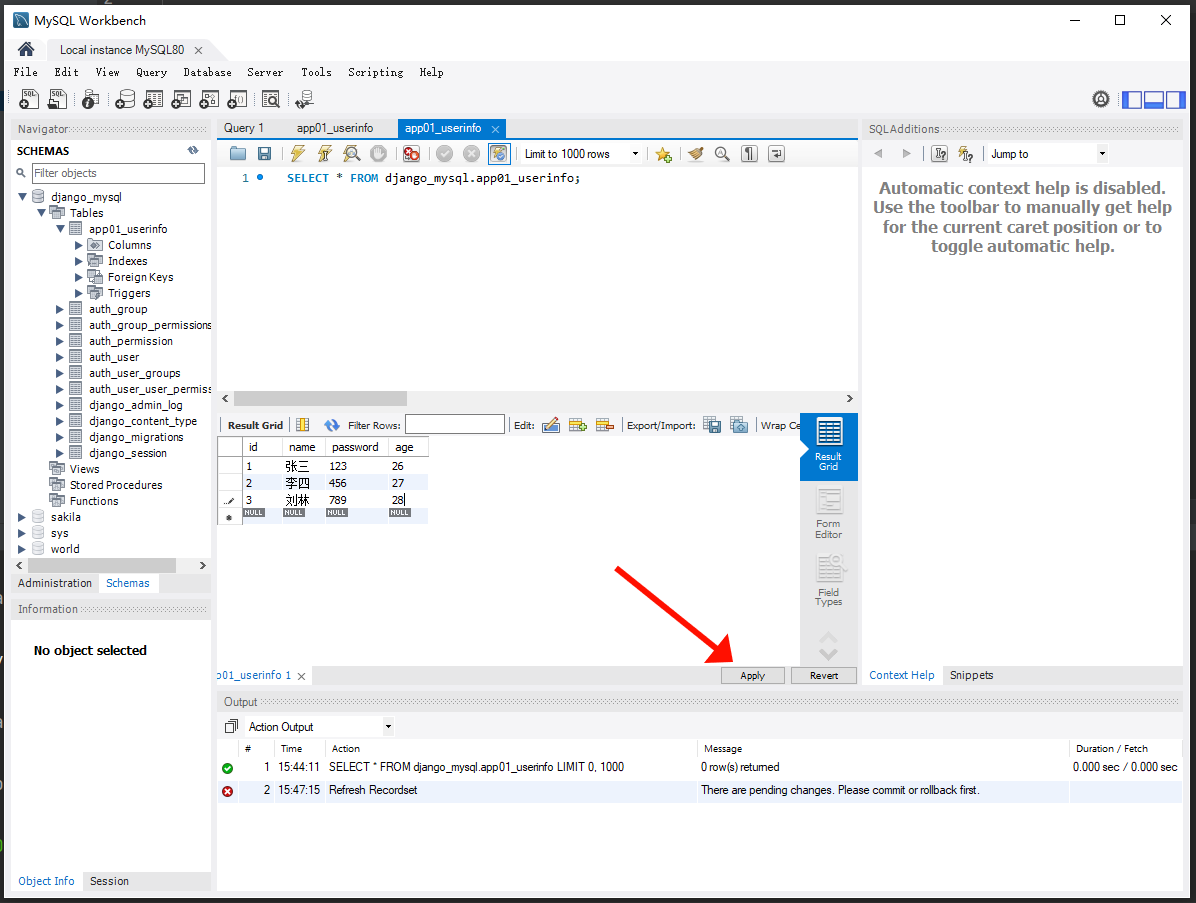
Task: Expand Columns under app01_userinfo
Action: 79,245
